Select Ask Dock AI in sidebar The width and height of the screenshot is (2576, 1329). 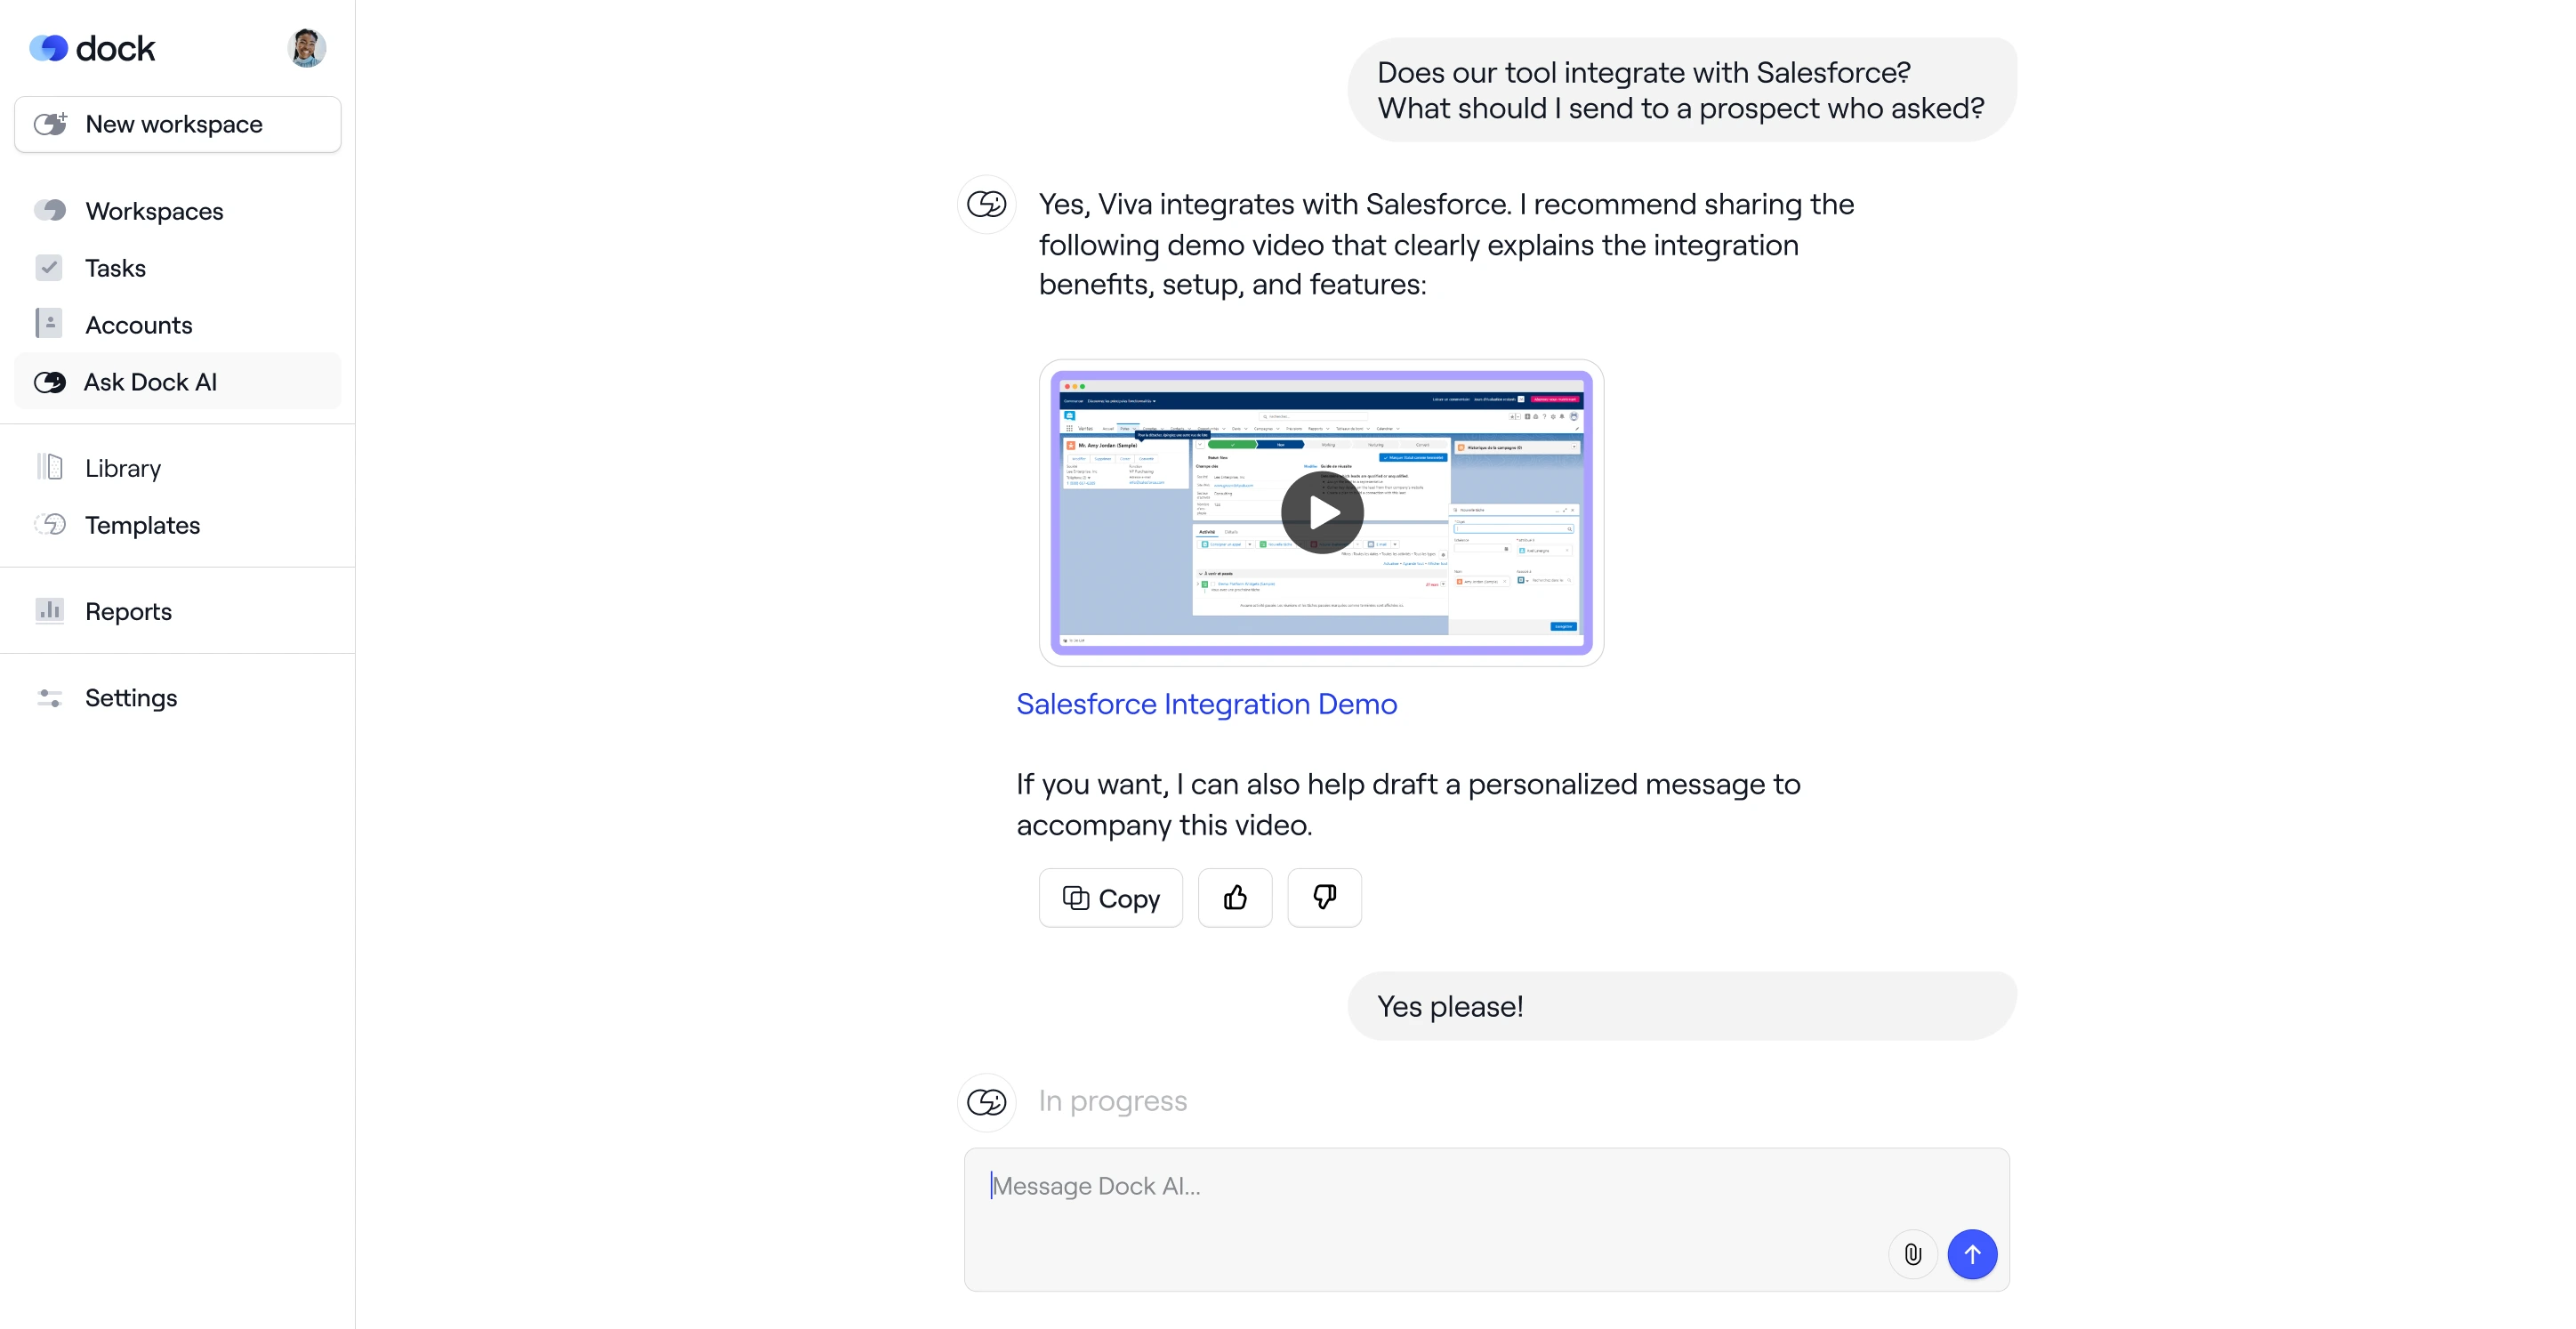[150, 382]
